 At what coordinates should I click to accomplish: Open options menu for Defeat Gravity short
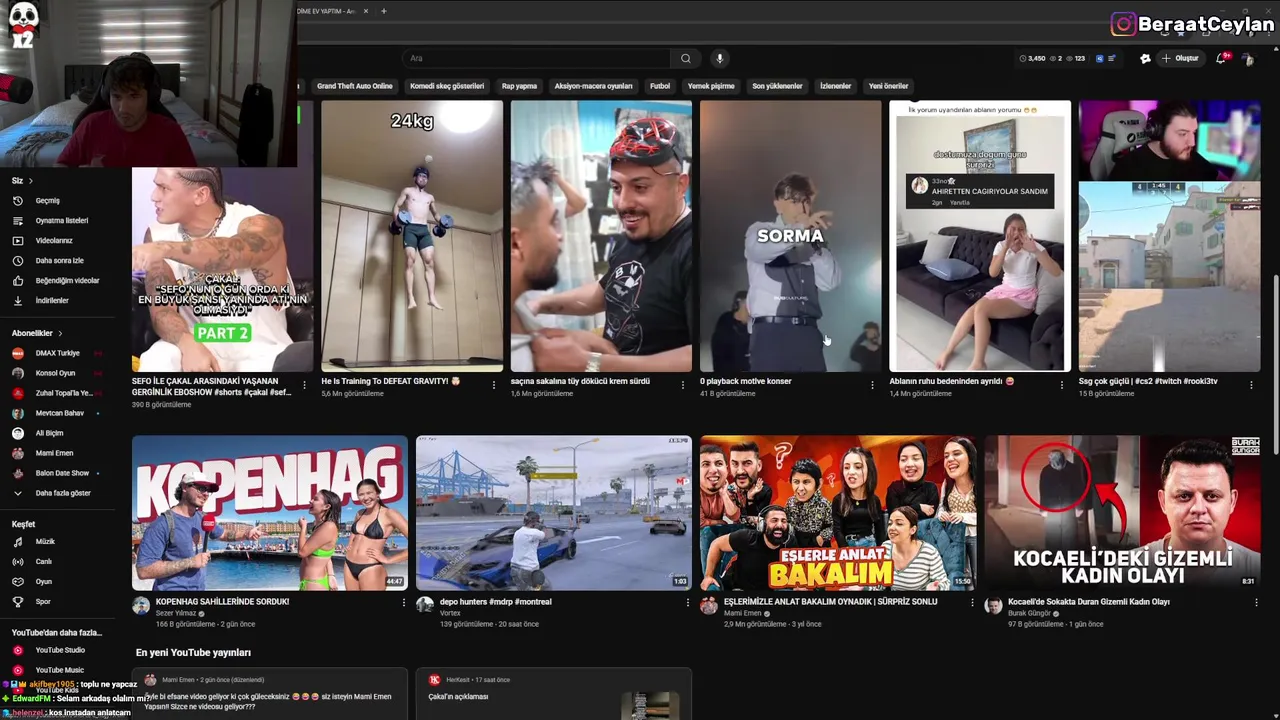(493, 385)
